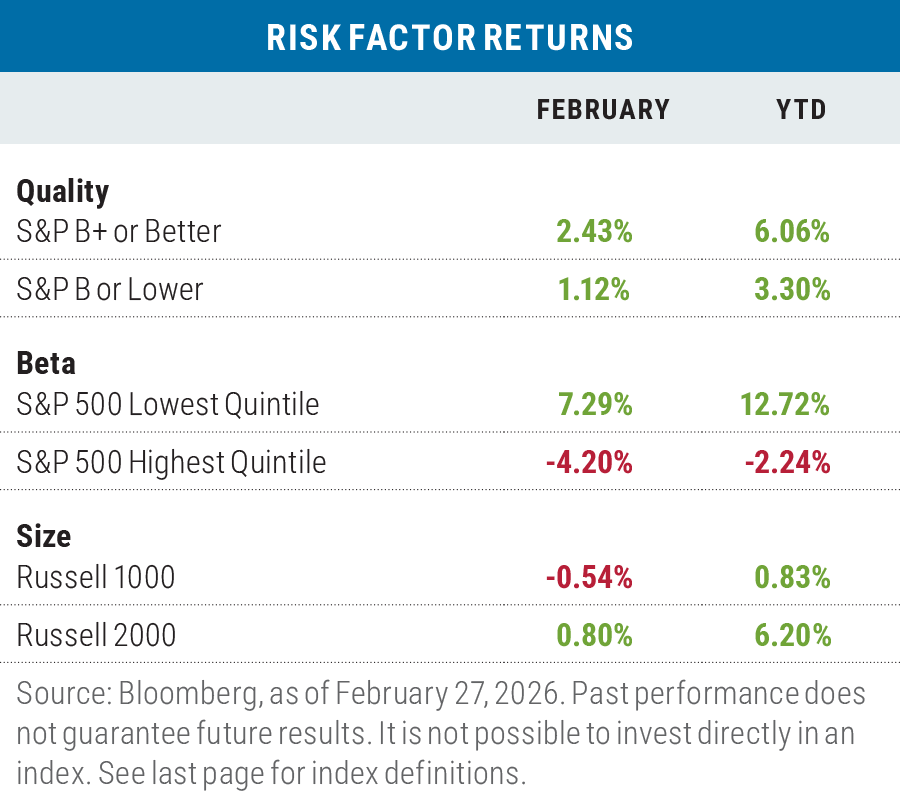Click the red -4.20% February value
The height and width of the screenshot is (803, 900).
590,462
